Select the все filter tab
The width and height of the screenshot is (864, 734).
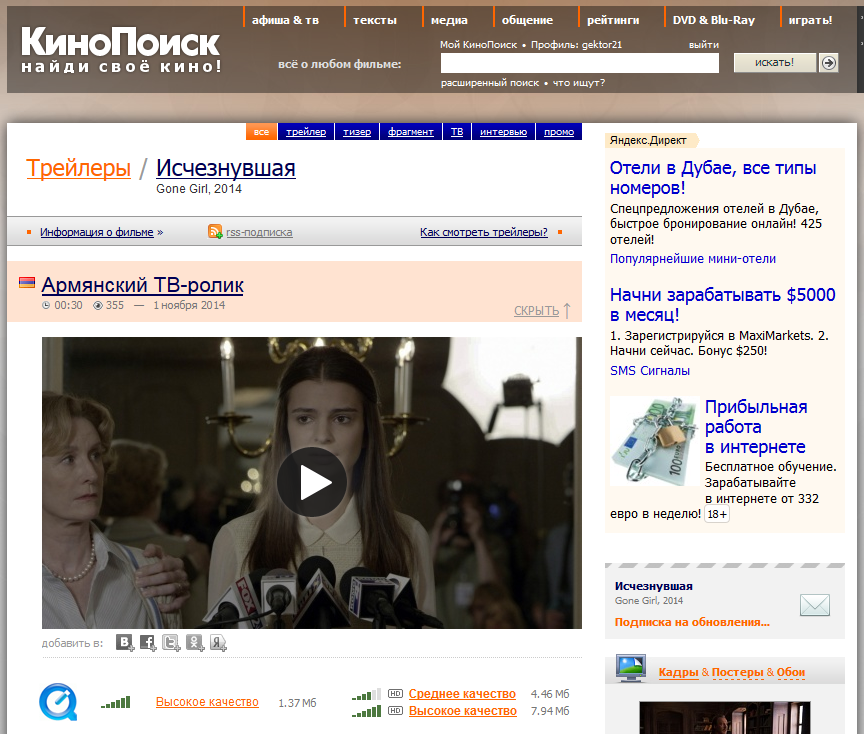pos(261,132)
